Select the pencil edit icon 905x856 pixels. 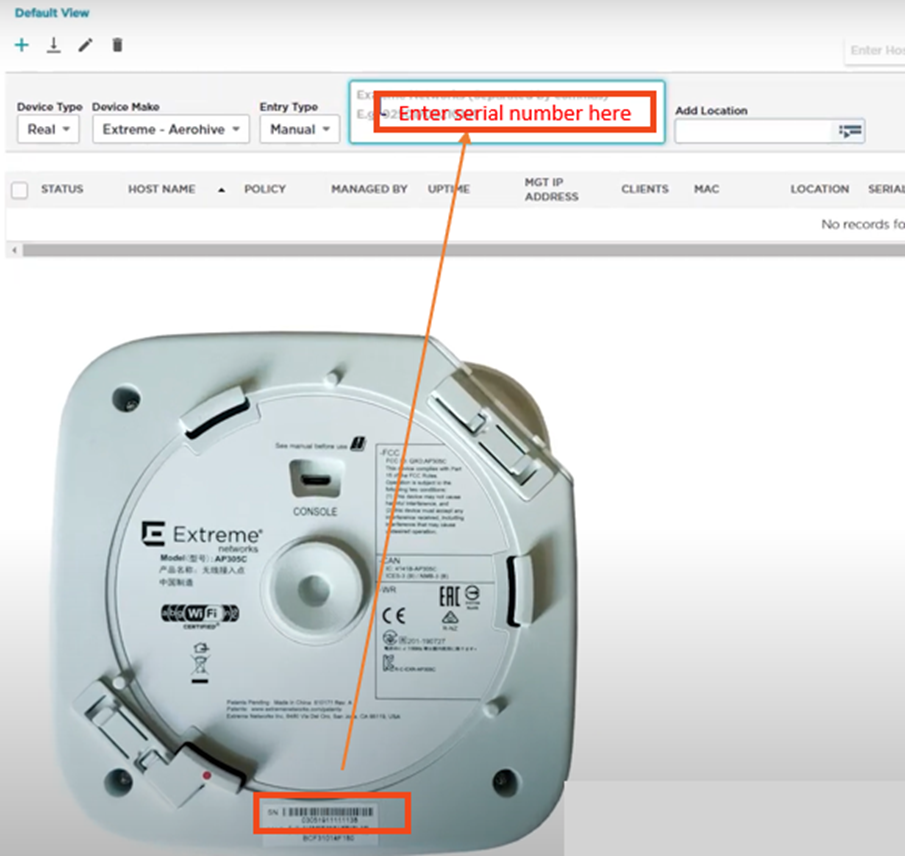coord(85,45)
